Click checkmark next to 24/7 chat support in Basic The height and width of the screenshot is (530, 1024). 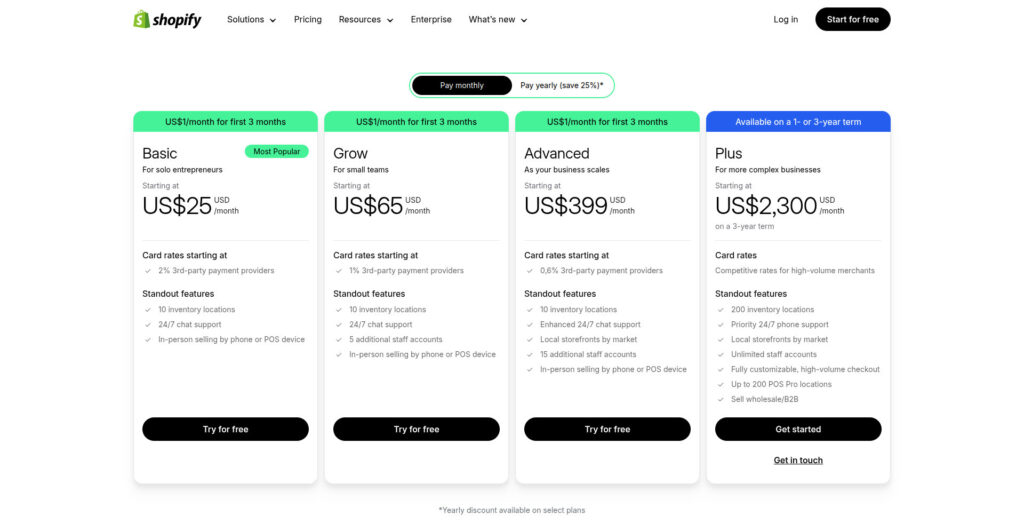[148, 324]
